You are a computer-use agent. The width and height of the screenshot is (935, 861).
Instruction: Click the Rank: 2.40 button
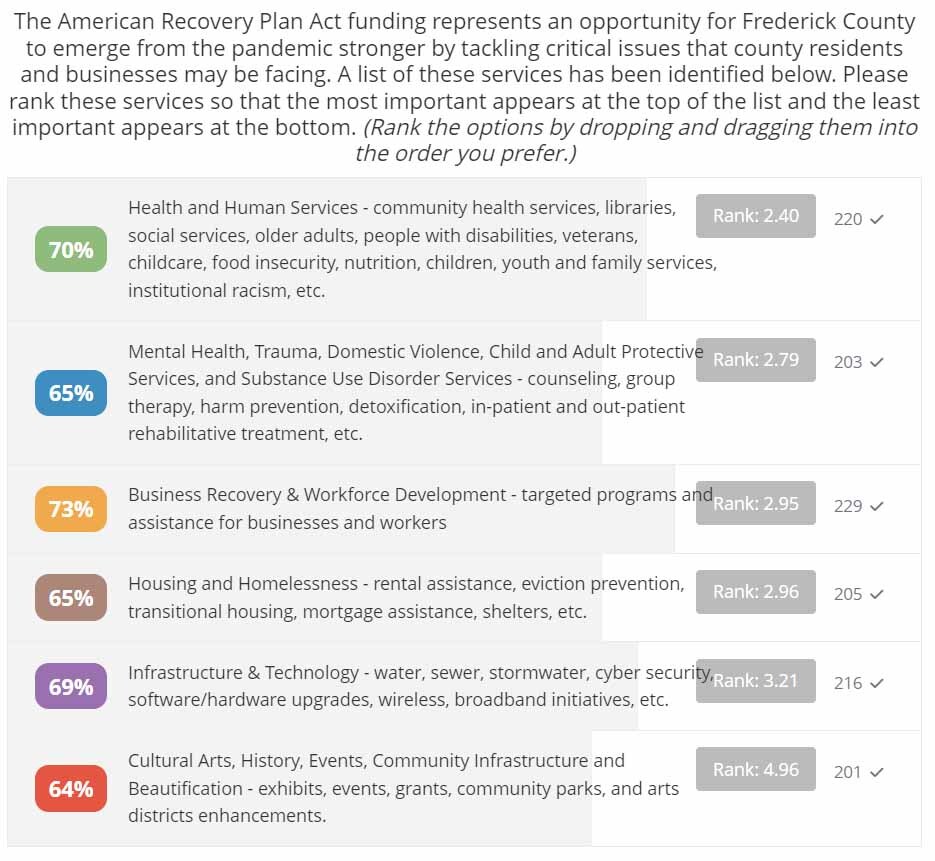coord(756,216)
